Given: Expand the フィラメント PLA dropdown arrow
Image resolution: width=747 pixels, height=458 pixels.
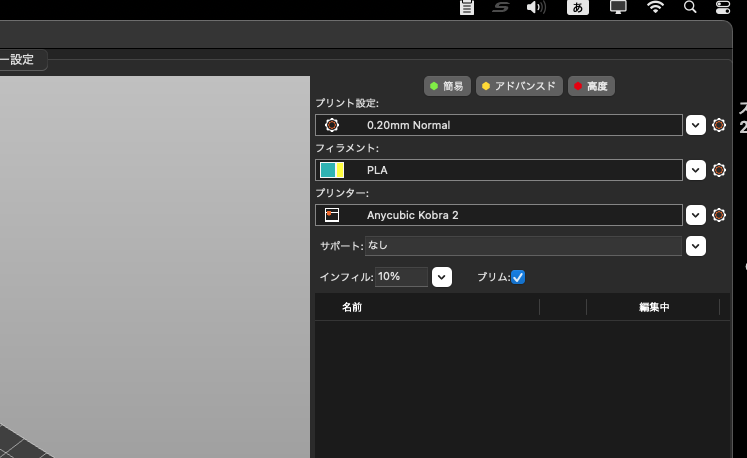Looking at the screenshot, I should [696, 170].
